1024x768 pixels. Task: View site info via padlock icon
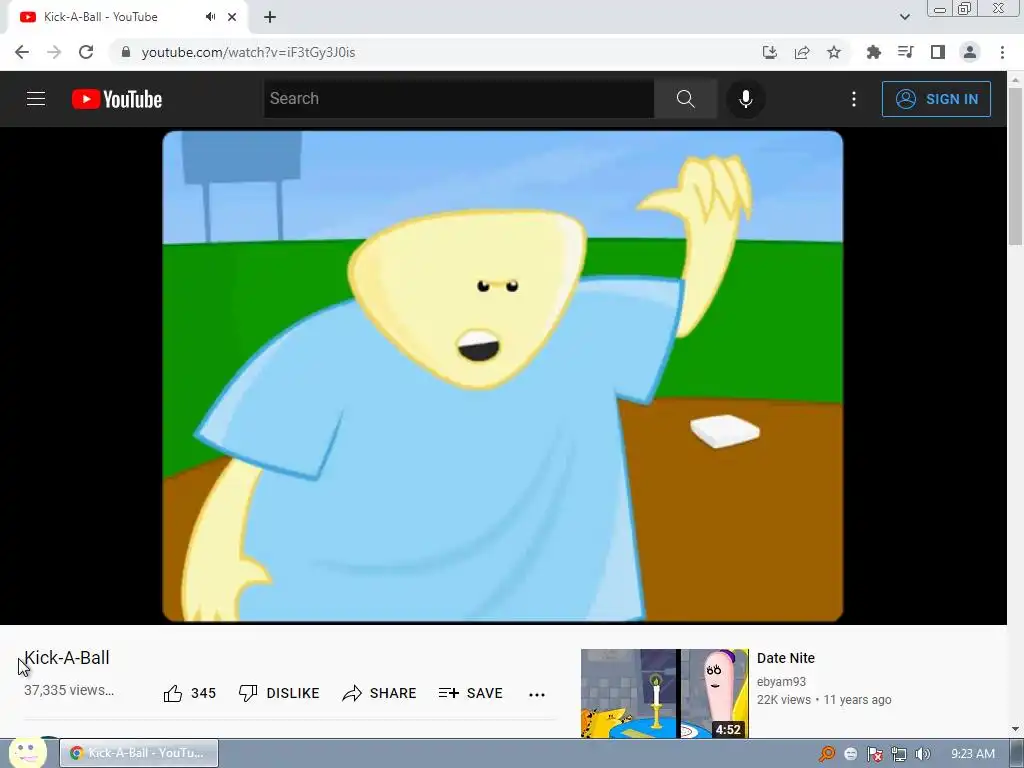(x=126, y=52)
